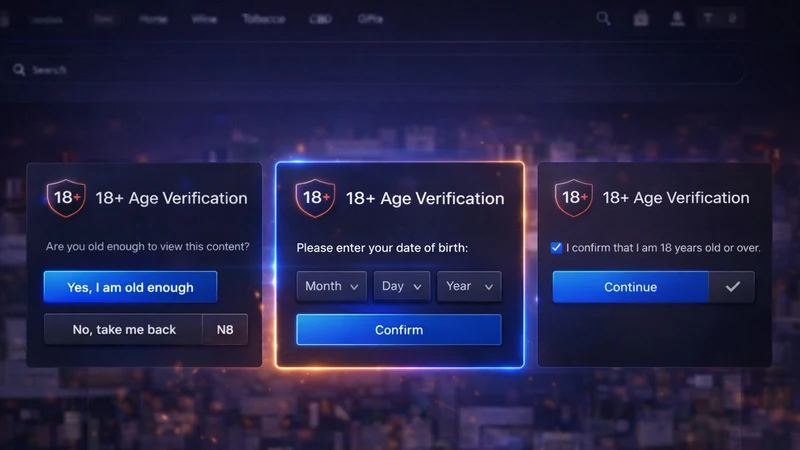Click 'No, take me back' button
Screen dimensions: 800x450
(123, 330)
